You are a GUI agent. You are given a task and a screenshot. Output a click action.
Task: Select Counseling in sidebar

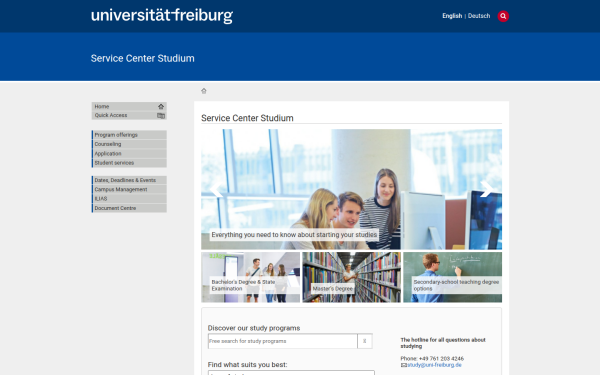tap(129, 144)
